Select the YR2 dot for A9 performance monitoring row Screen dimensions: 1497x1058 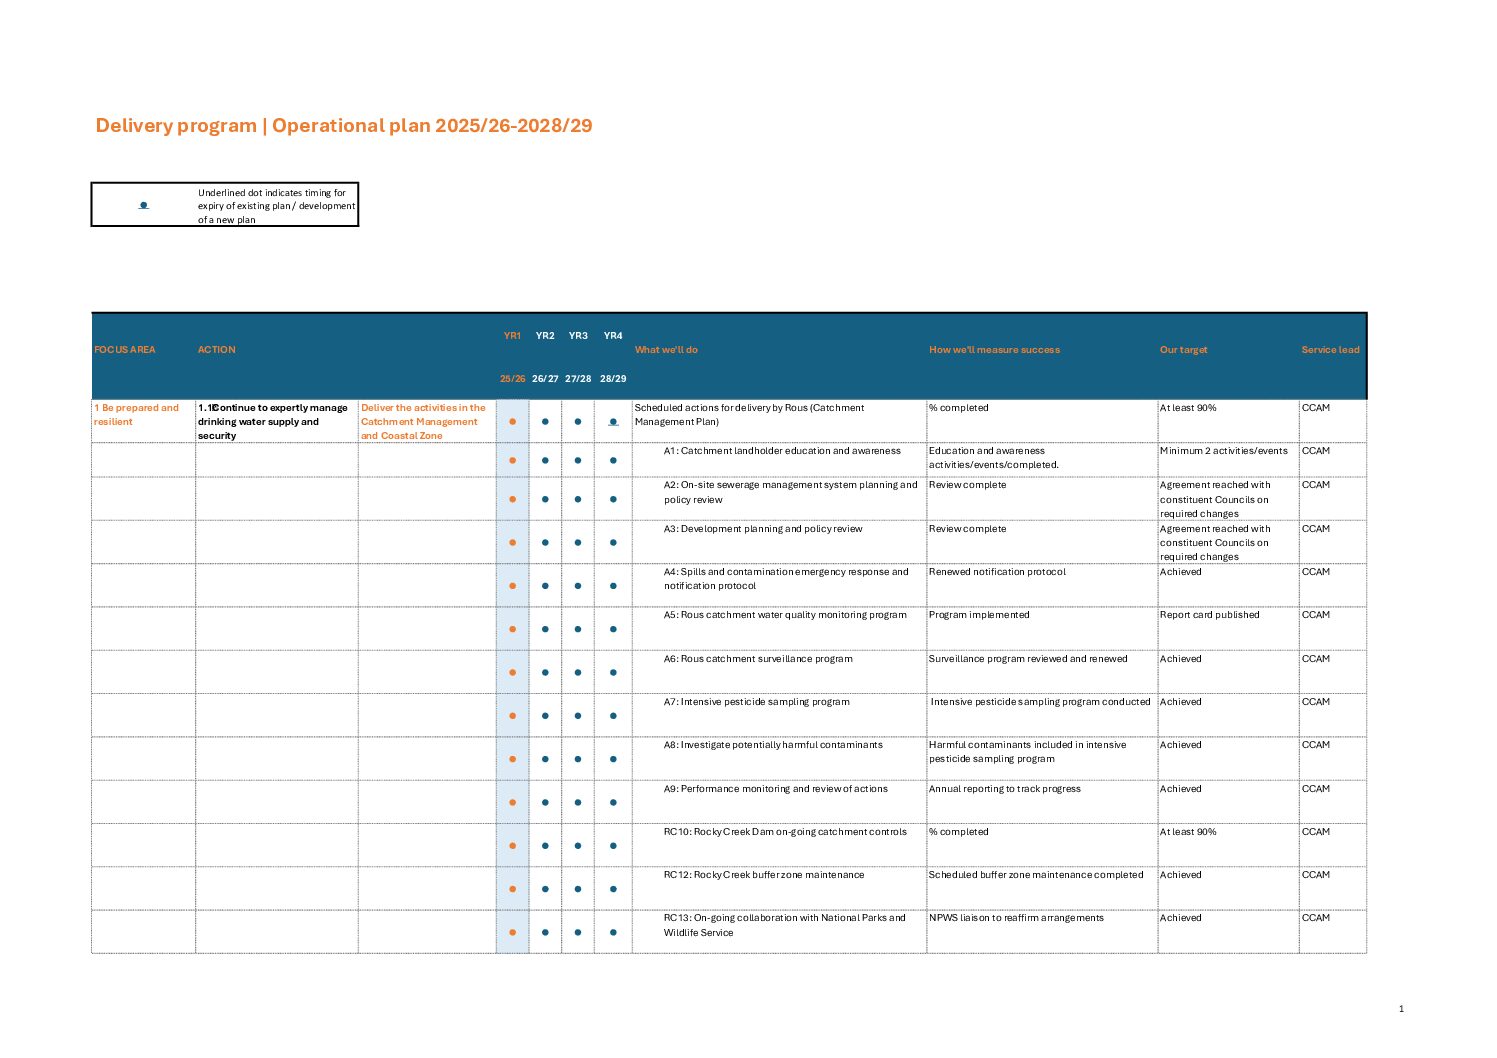[x=545, y=800]
